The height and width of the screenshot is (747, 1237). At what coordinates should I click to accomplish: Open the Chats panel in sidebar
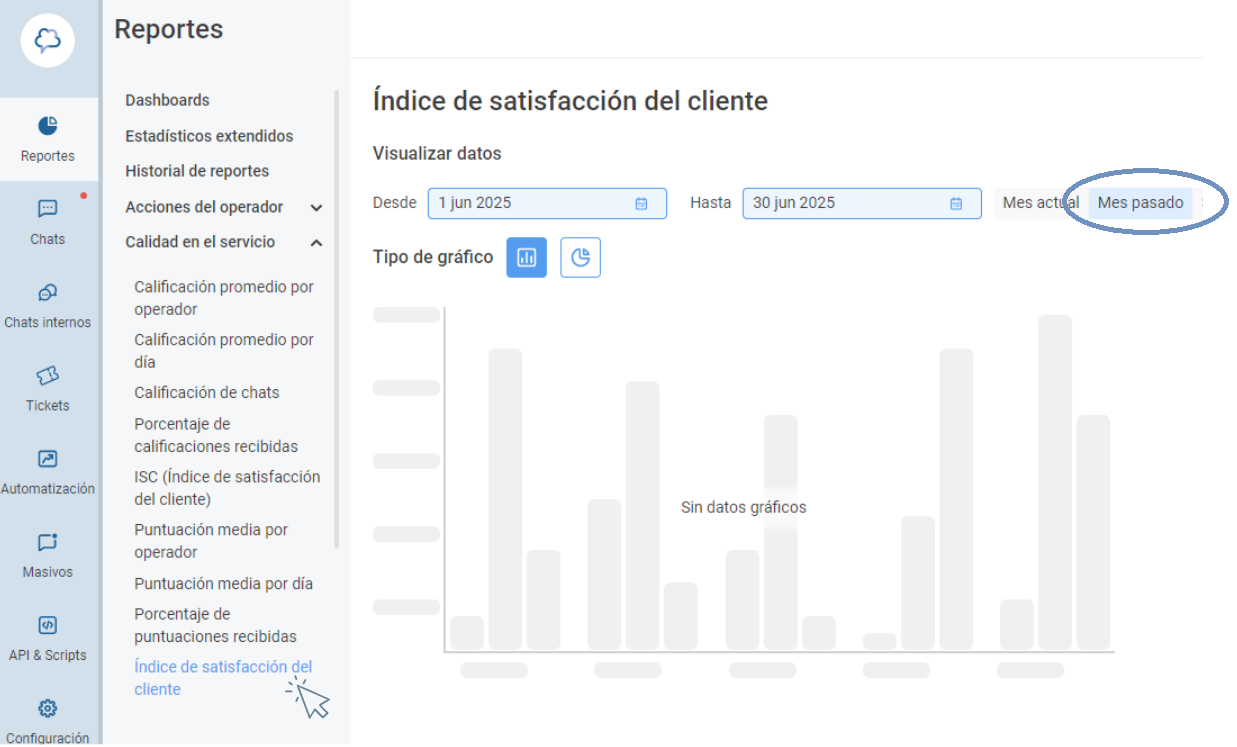pyautogui.click(x=47, y=221)
